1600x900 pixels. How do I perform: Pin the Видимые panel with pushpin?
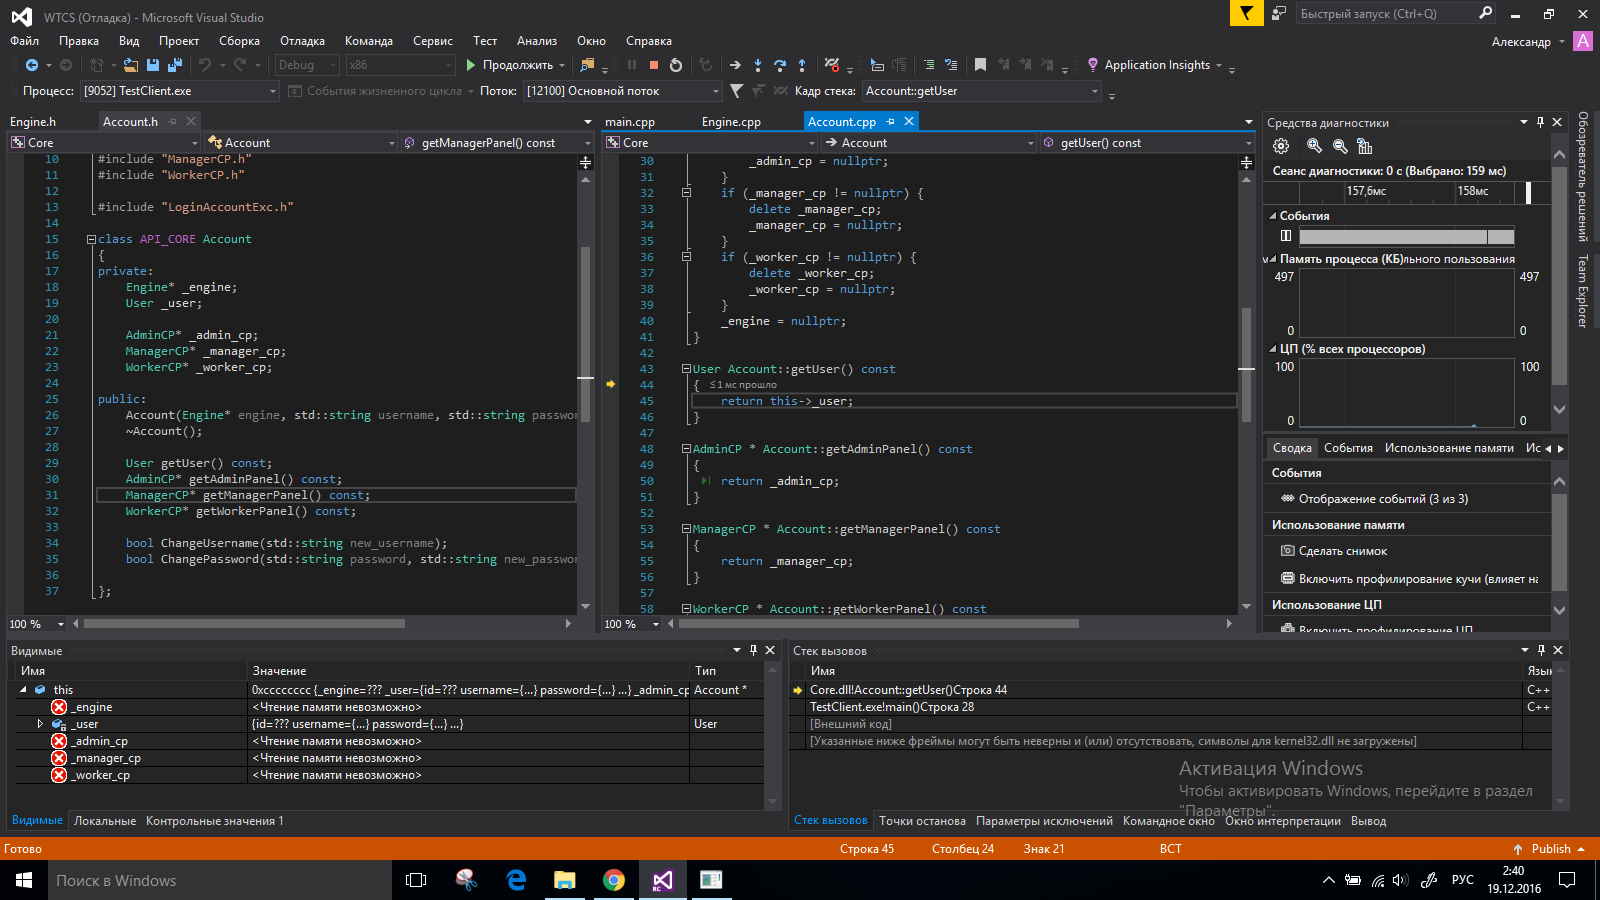754,650
